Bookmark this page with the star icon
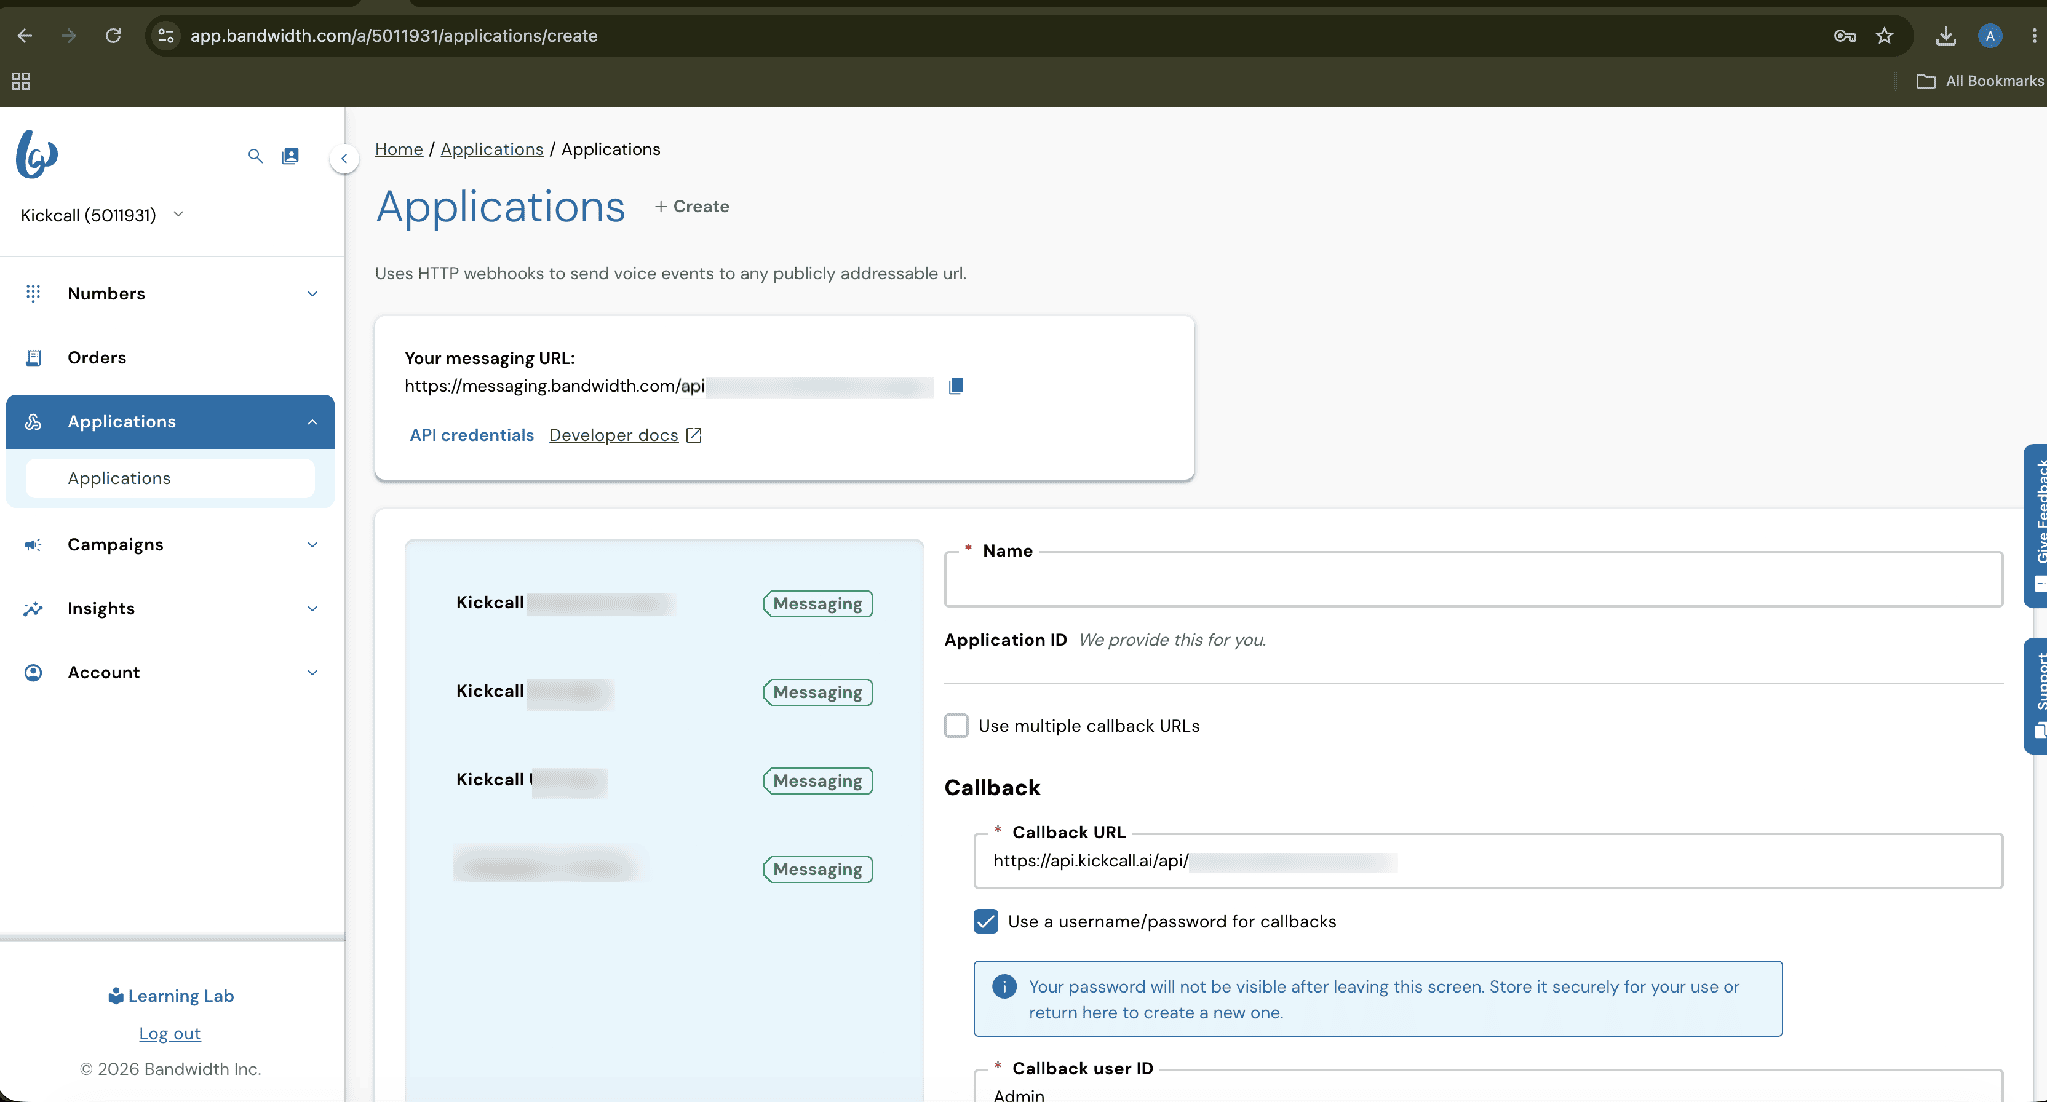This screenshot has height=1102, width=2047. pyautogui.click(x=1885, y=36)
